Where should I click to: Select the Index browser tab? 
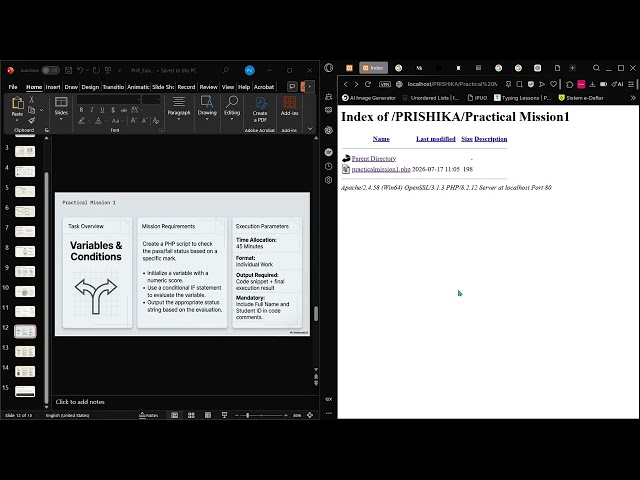[x=373, y=68]
